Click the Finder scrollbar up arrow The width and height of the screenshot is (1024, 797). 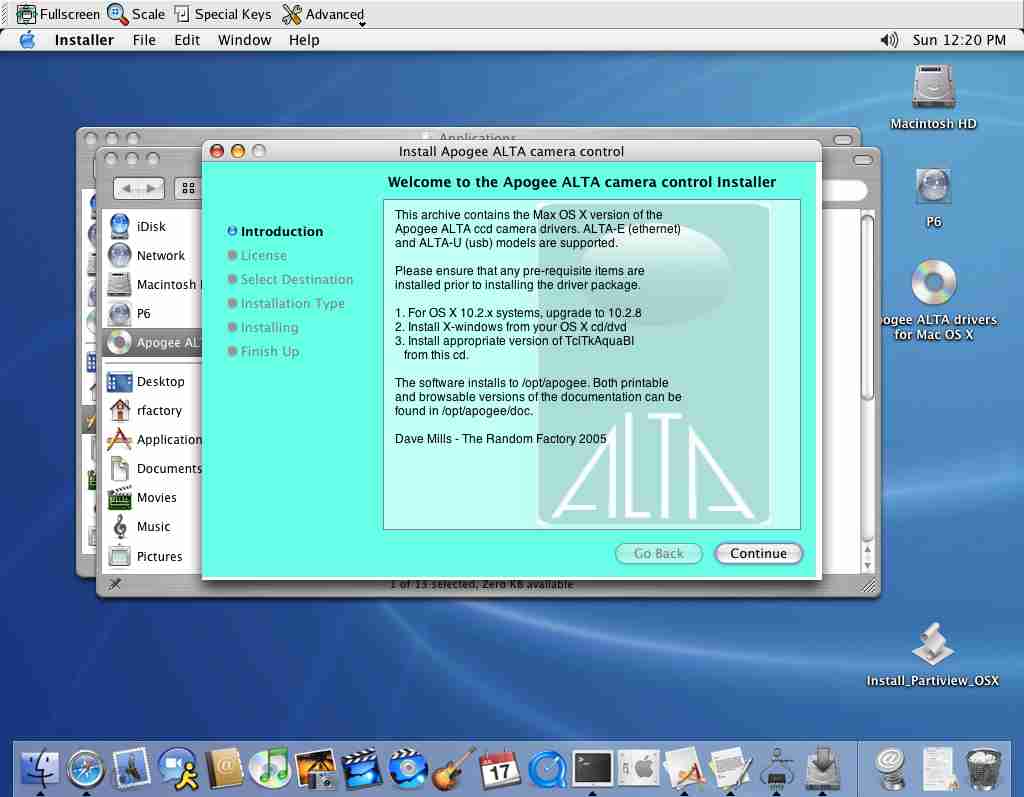tap(867, 551)
